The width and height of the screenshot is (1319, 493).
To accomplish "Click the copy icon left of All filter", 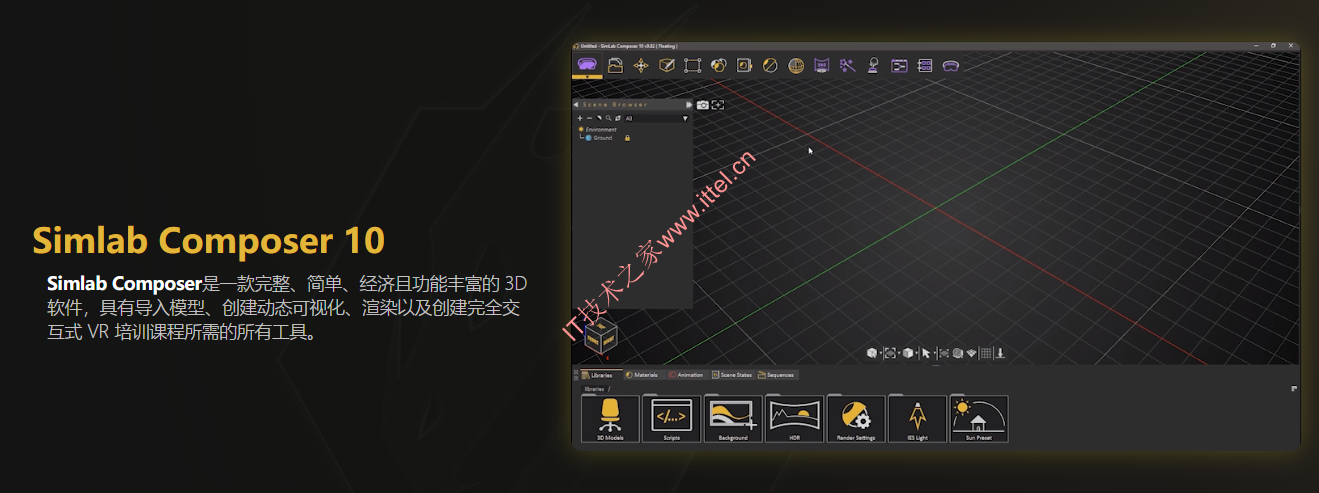I will pos(618,118).
